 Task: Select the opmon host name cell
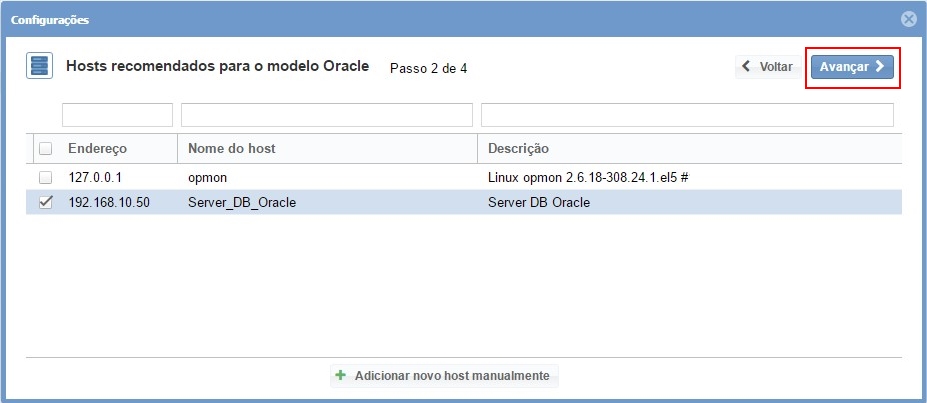click(208, 177)
